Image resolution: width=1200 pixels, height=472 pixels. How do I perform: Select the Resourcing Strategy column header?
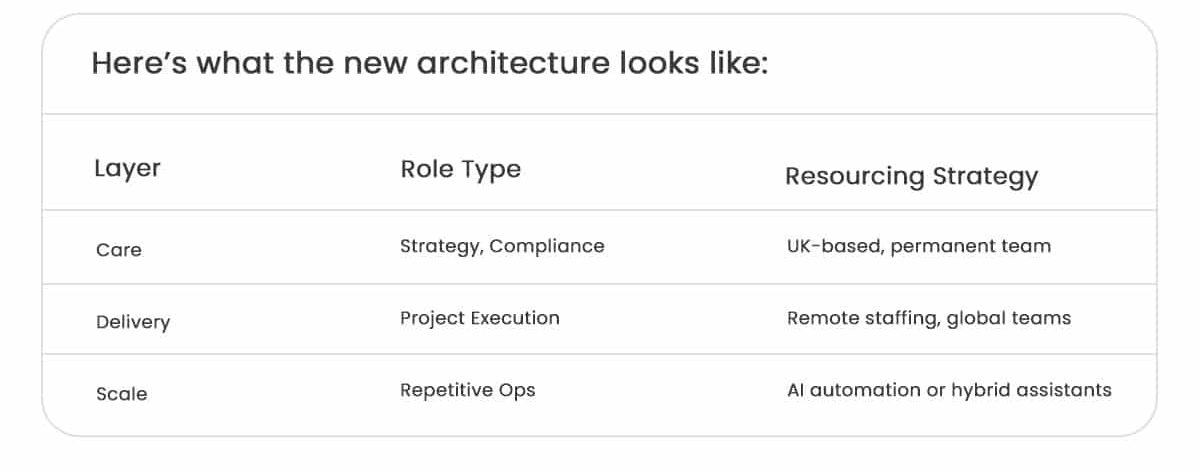click(x=911, y=177)
